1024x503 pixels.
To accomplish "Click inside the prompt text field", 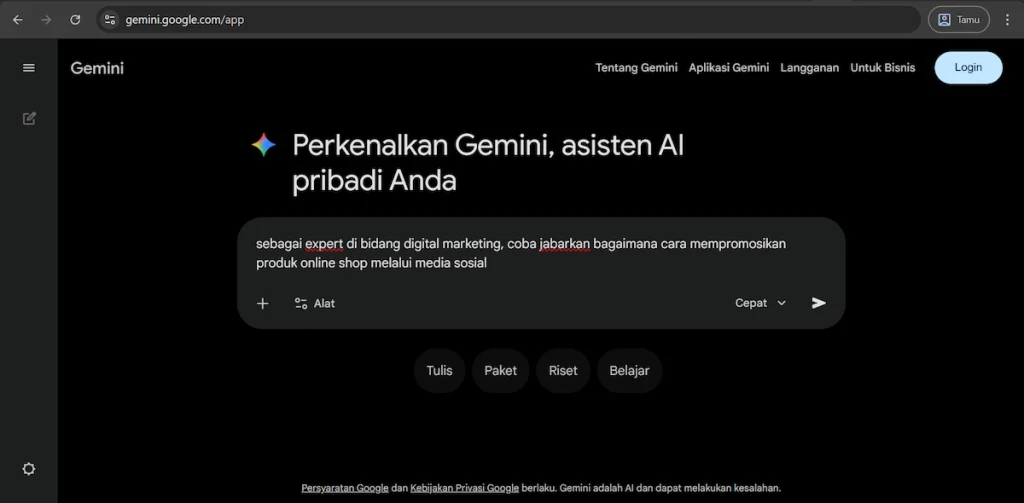I will point(541,253).
